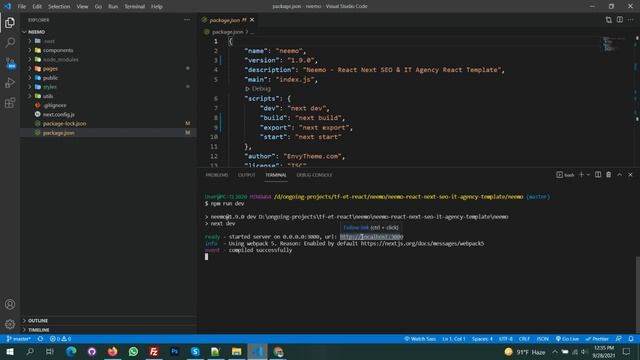Click the Ln 1, Col 1 cursor indicator
This screenshot has height=360, width=640.
click(x=454, y=339)
